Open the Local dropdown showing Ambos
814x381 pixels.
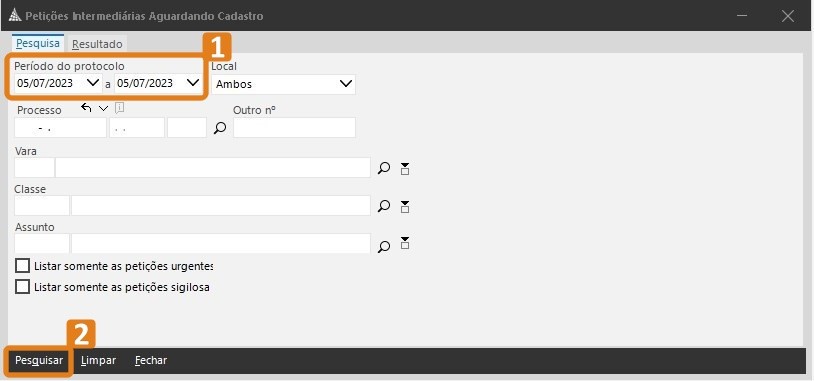pyautogui.click(x=283, y=84)
